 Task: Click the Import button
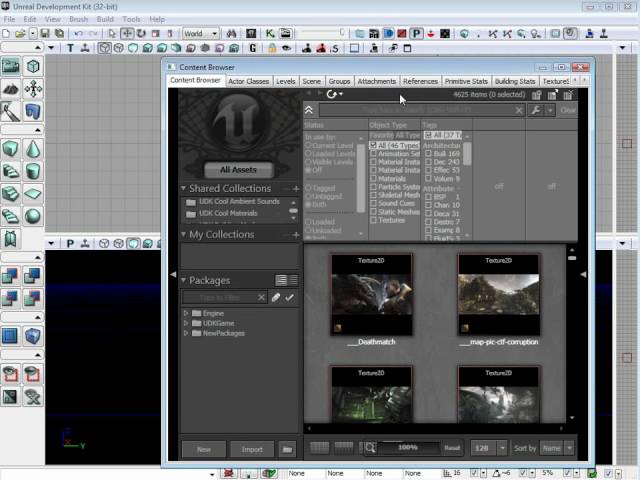point(252,449)
